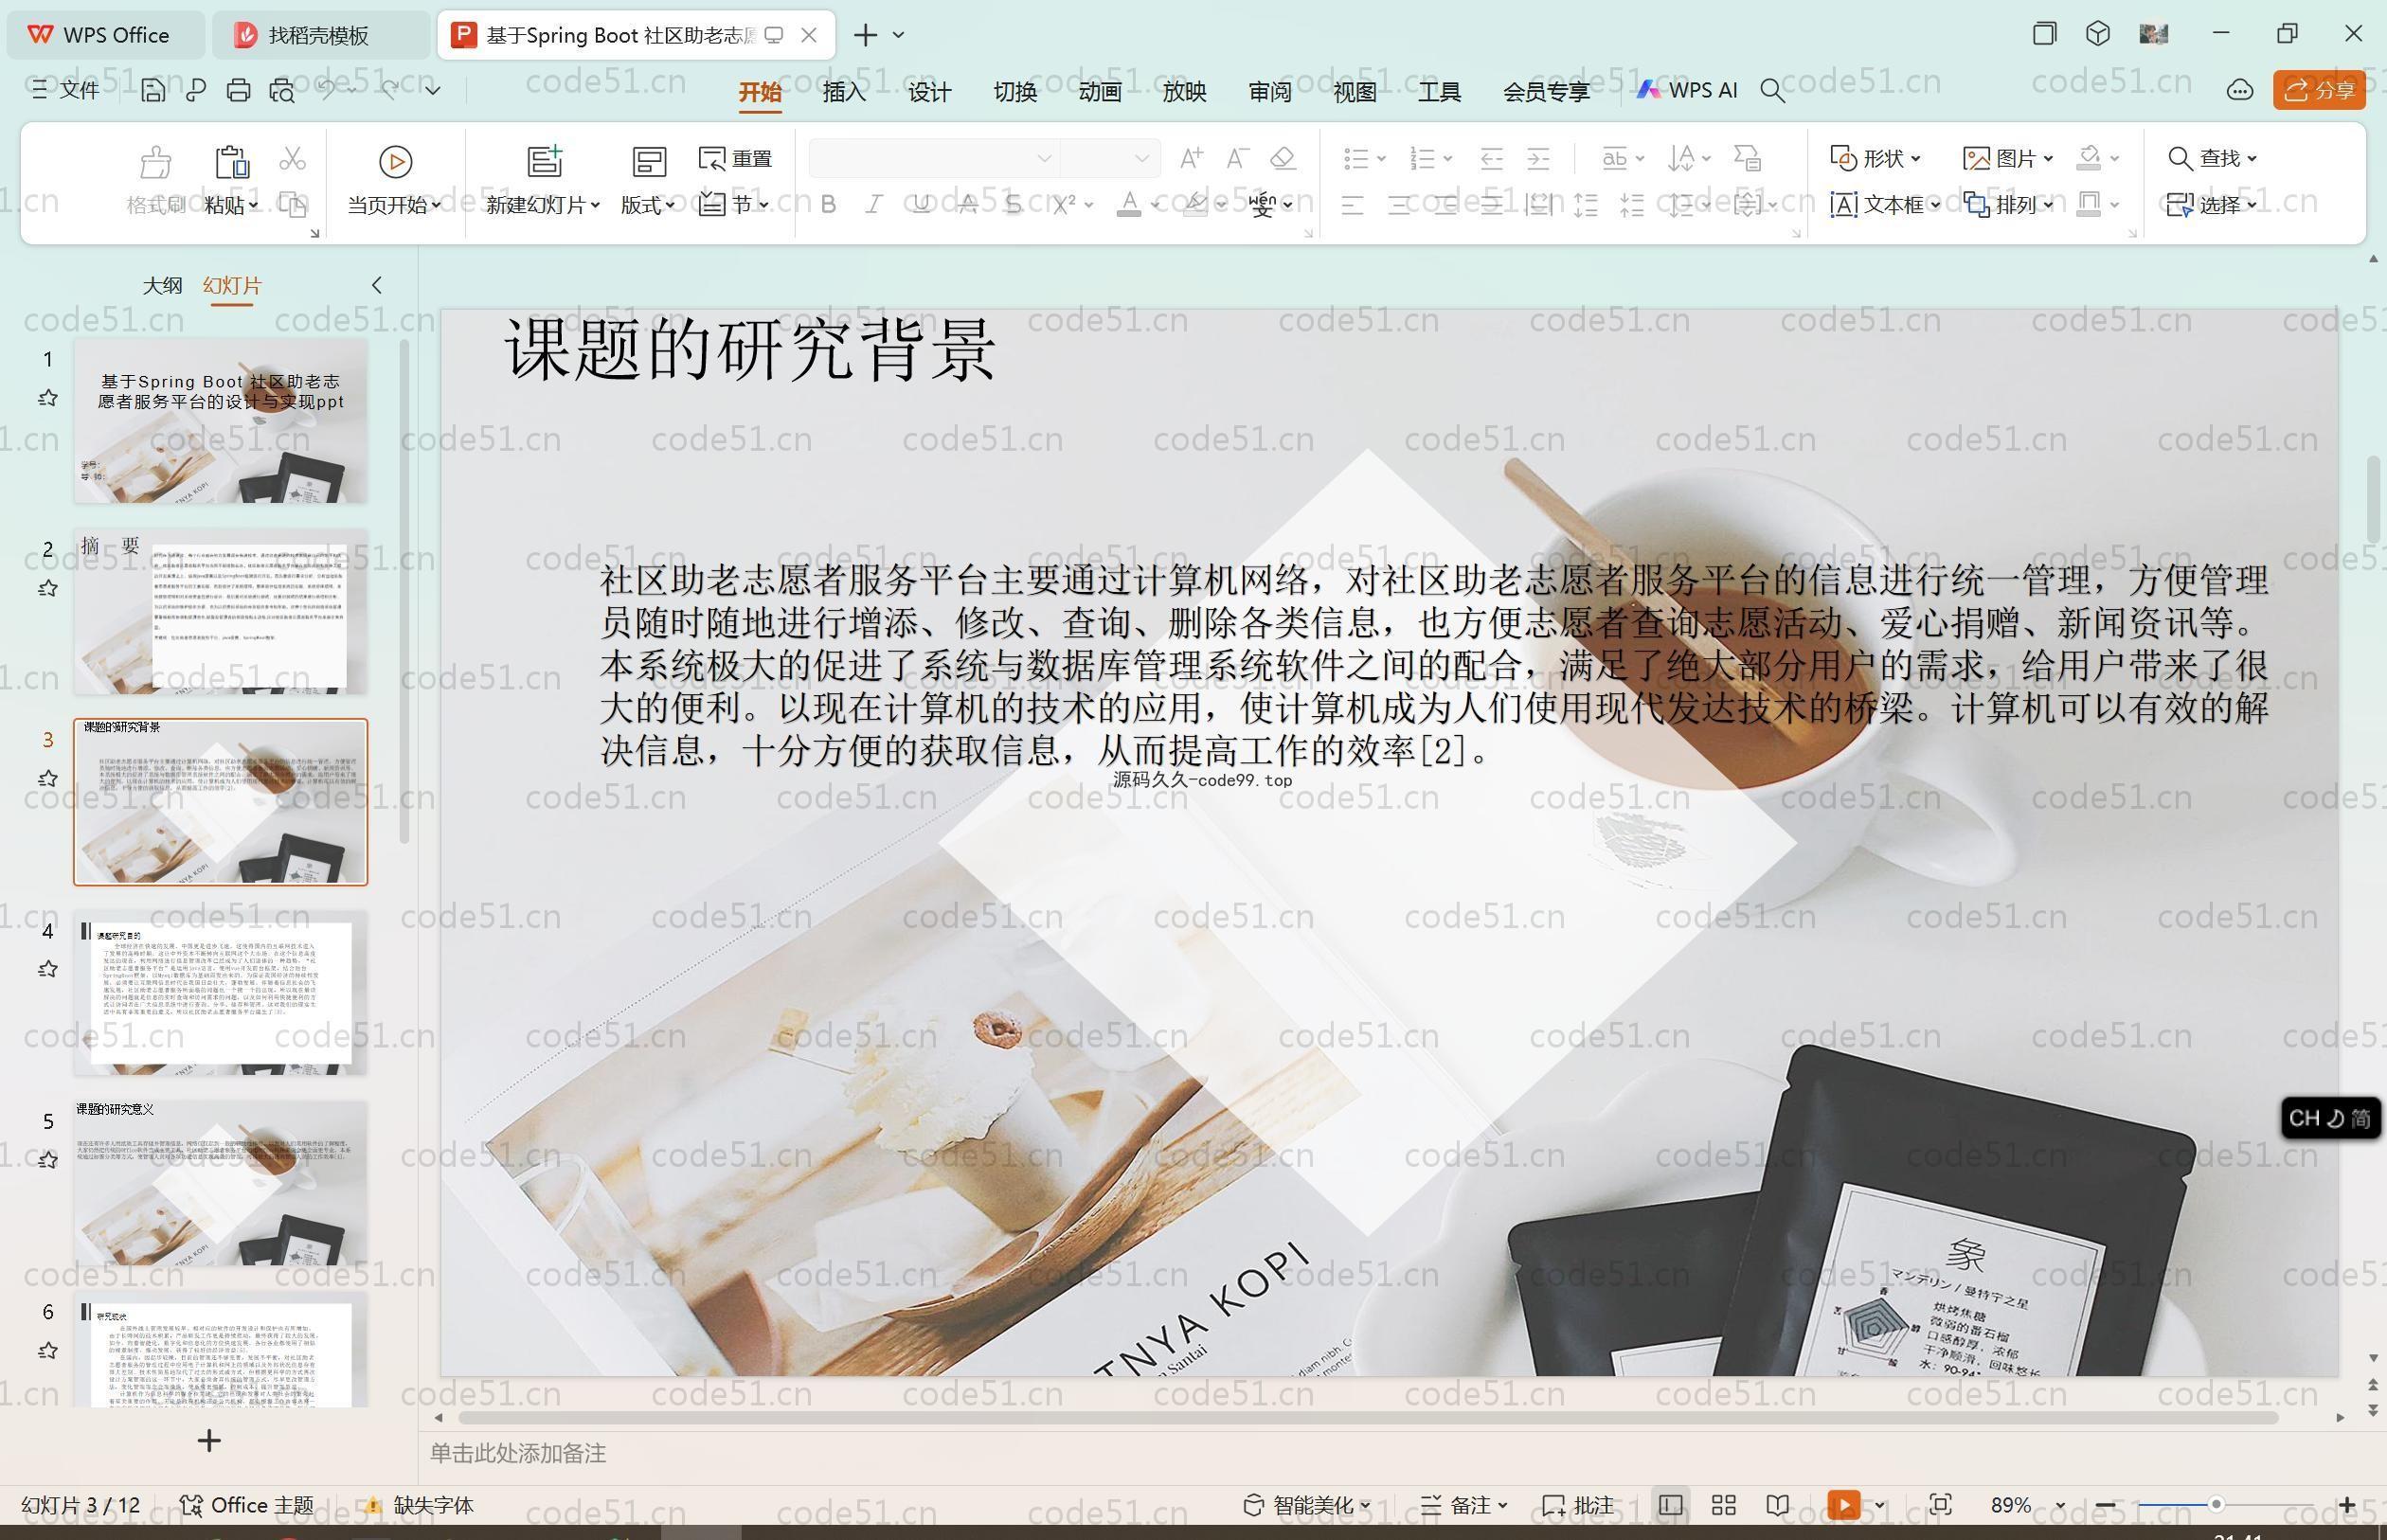Click the text highlight color swatch
Screen dimensions: 2387x1540
click(x=1196, y=205)
